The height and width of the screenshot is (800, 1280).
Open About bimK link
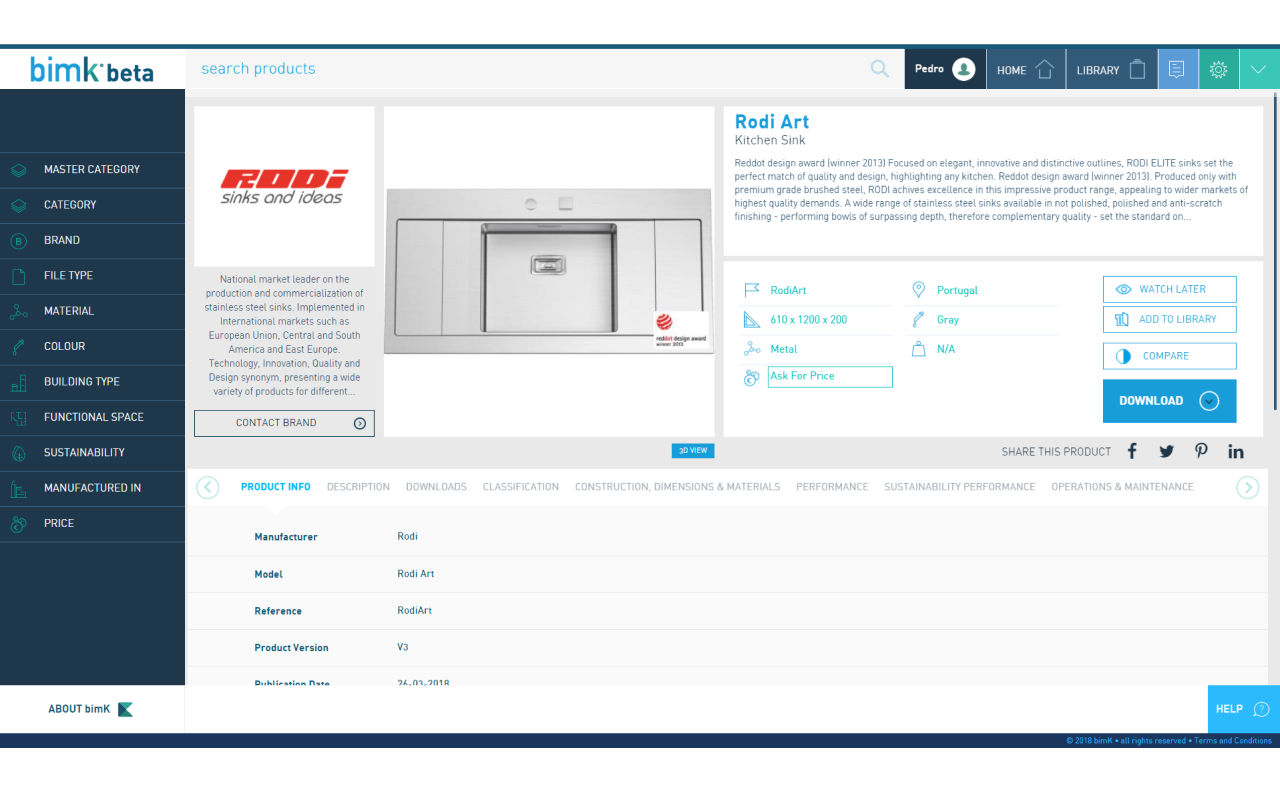pos(91,709)
